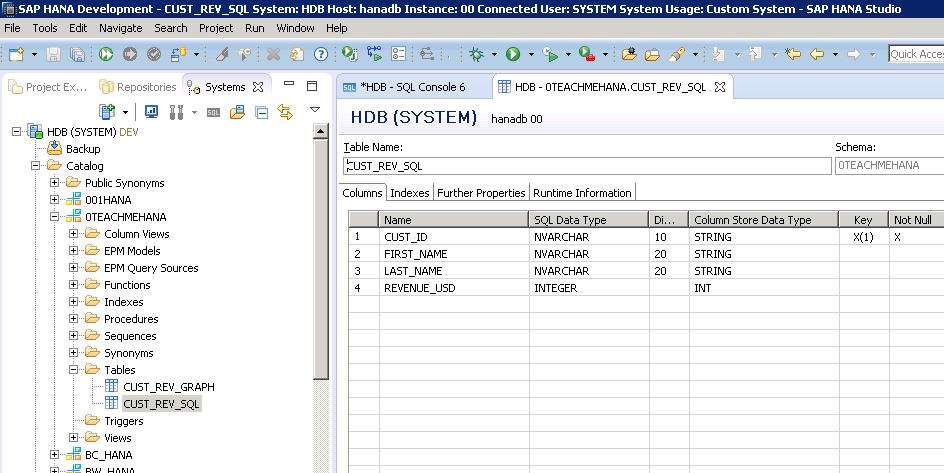Image resolution: width=944 pixels, height=473 pixels.
Task: Click the checklist options toolbar icon
Action: pos(398,54)
